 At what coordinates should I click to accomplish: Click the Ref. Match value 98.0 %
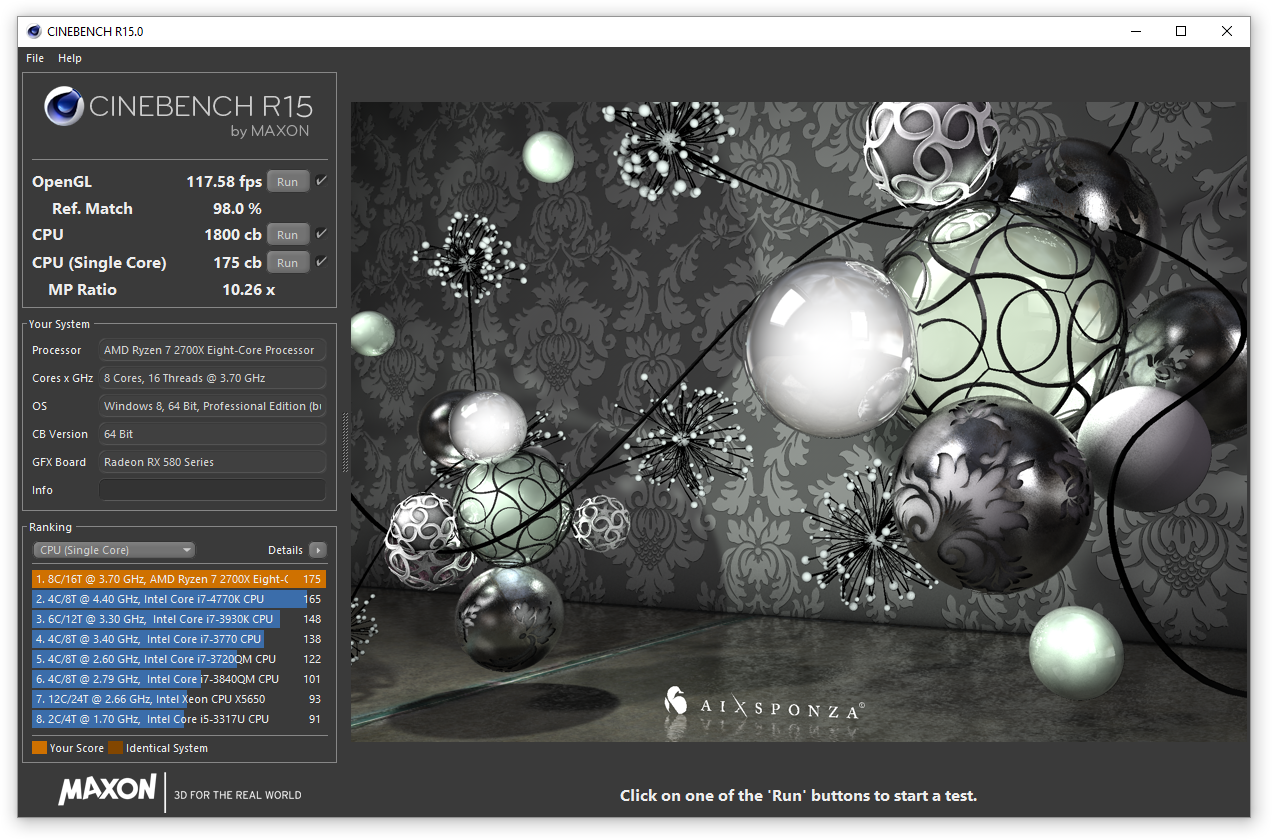237,209
